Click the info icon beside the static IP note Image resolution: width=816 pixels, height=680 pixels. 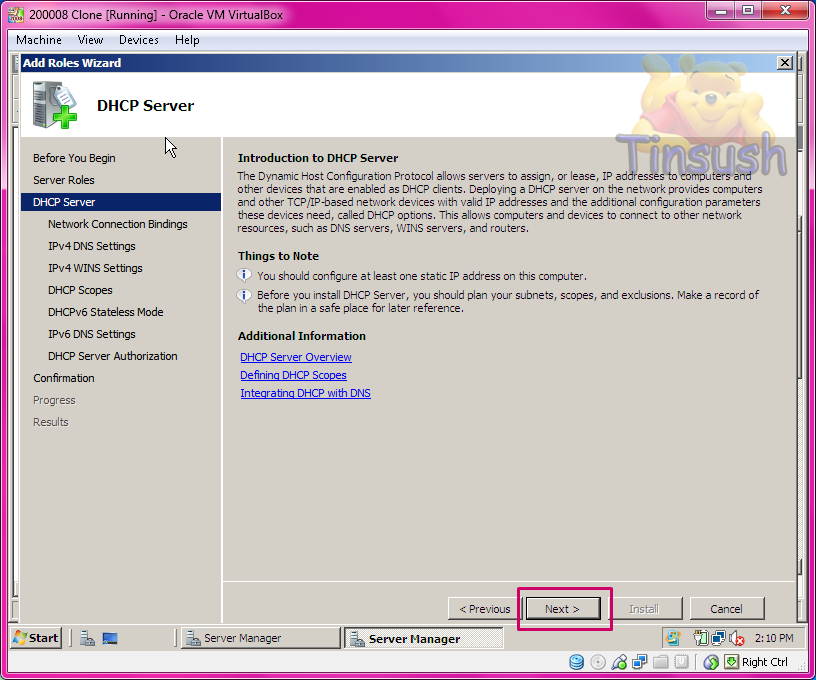coord(244,275)
